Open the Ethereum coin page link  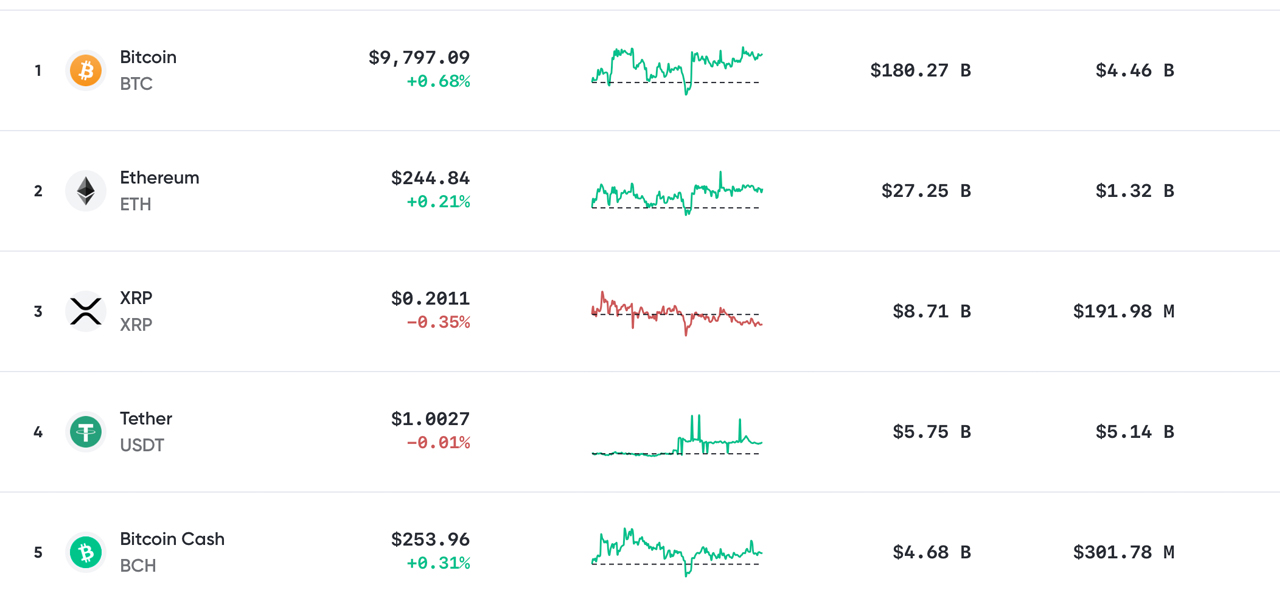pyautogui.click(x=159, y=178)
